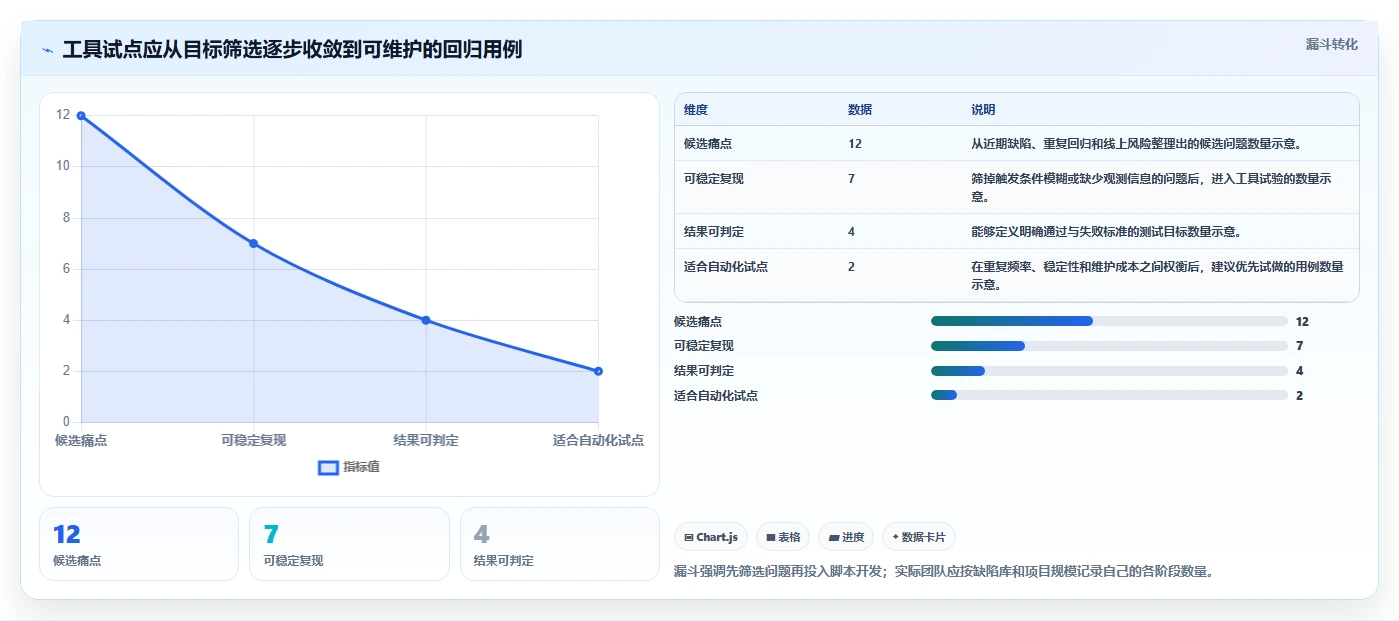Click the x-axis label 适合自动化试点
Screen dimensions: 1399x621
[598, 440]
